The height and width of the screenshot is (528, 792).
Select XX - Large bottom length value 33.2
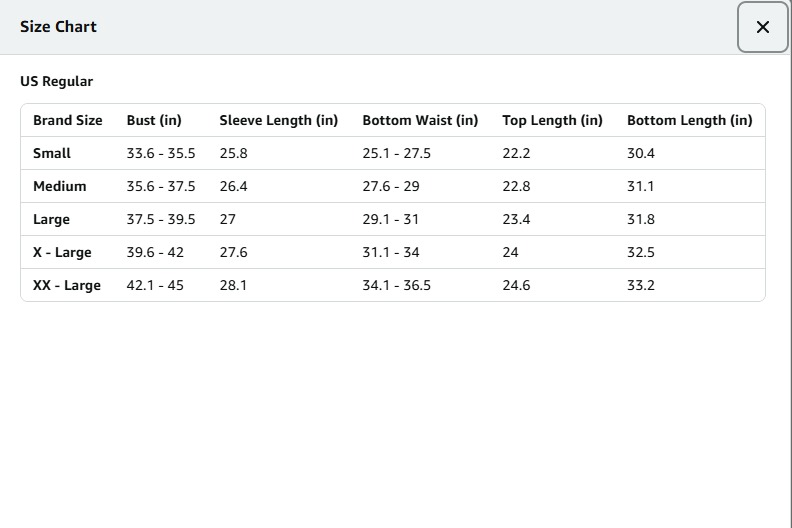pos(641,285)
